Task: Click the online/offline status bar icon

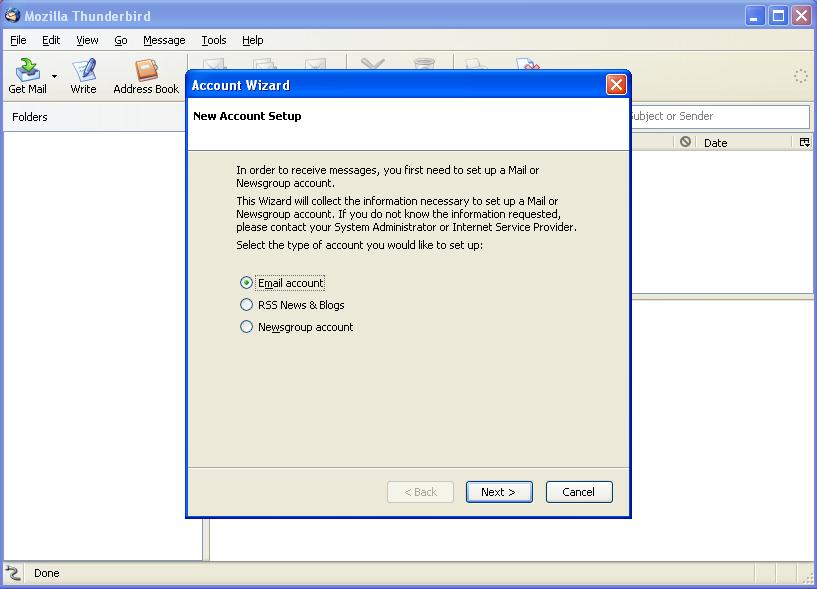Action: point(13,573)
